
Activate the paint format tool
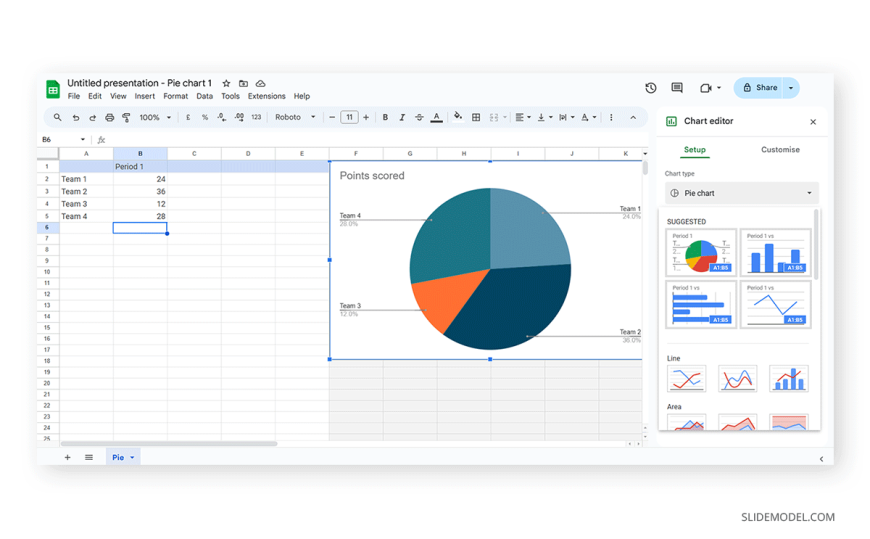coord(127,118)
